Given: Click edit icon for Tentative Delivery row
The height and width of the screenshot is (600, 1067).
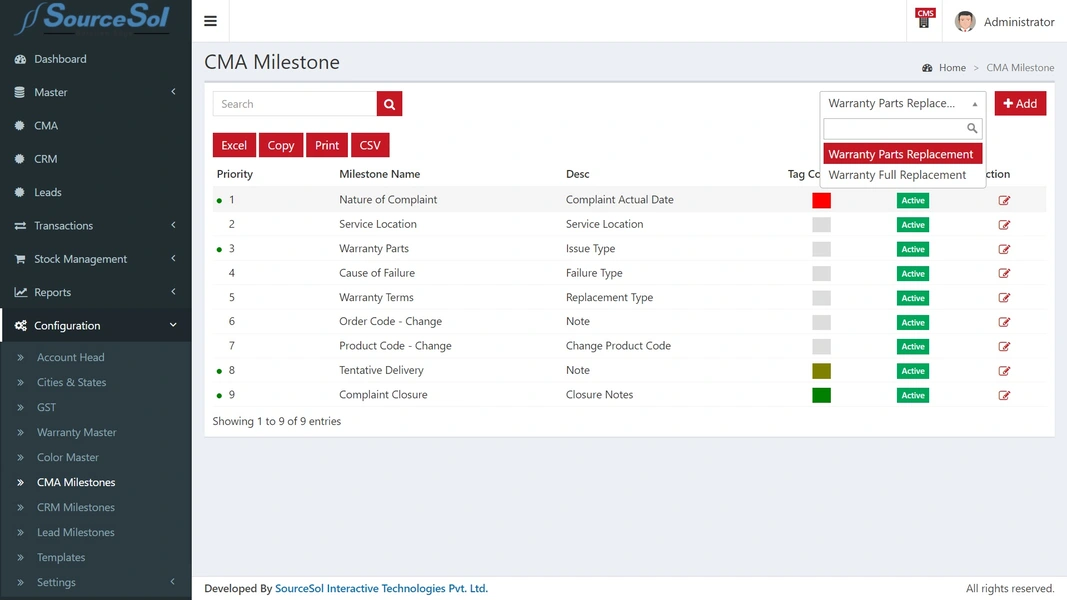Looking at the screenshot, I should tap(1004, 371).
